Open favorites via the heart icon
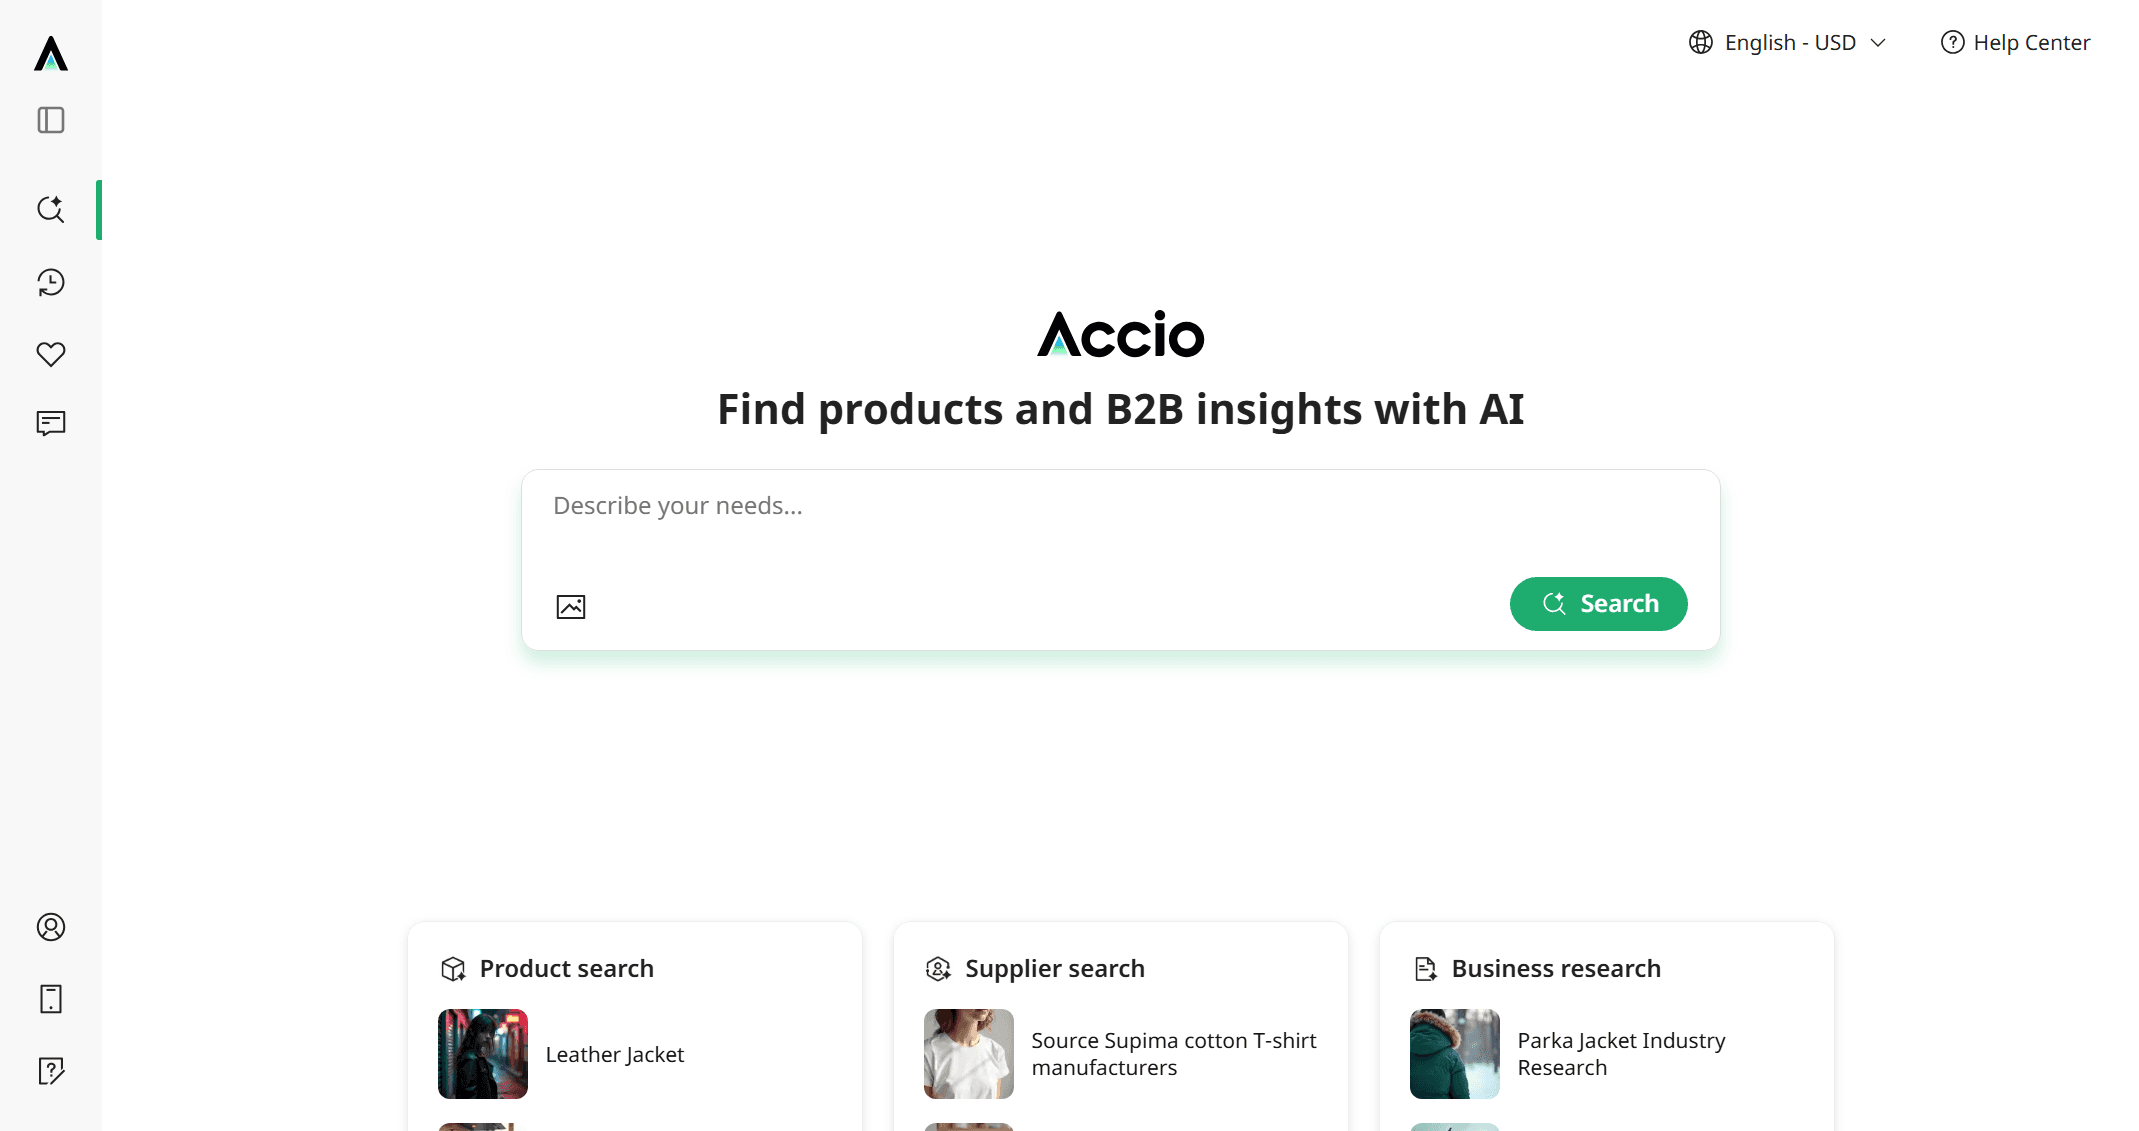2139x1131 pixels. [x=51, y=354]
